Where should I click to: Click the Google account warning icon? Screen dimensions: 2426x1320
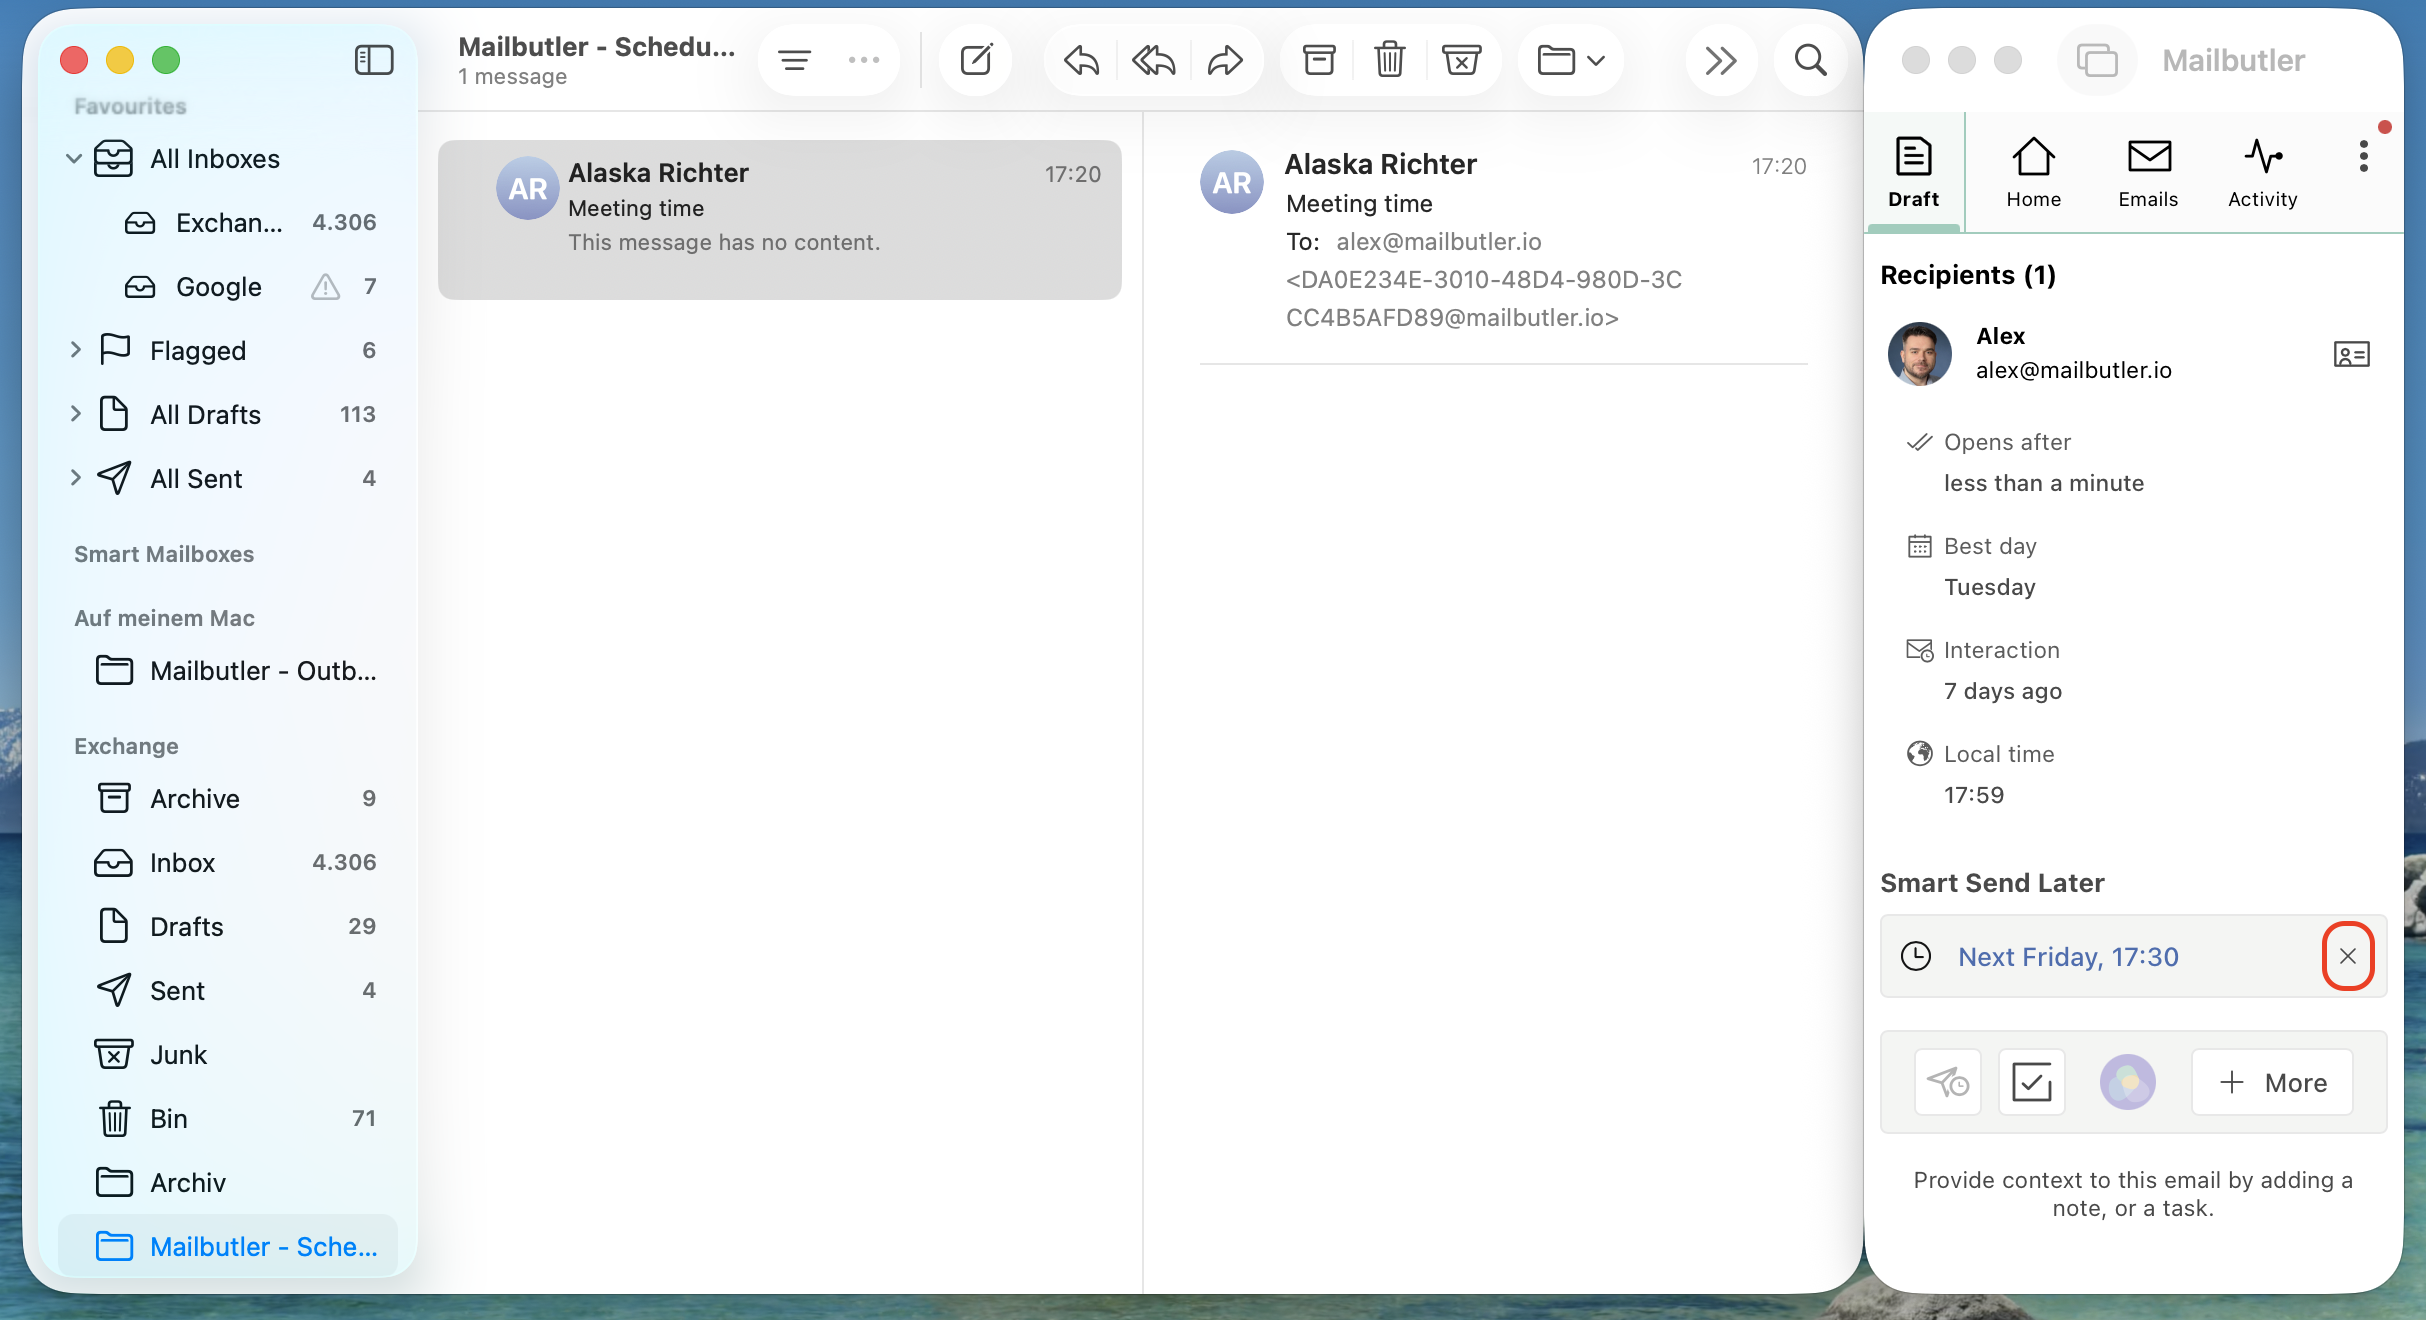click(325, 287)
